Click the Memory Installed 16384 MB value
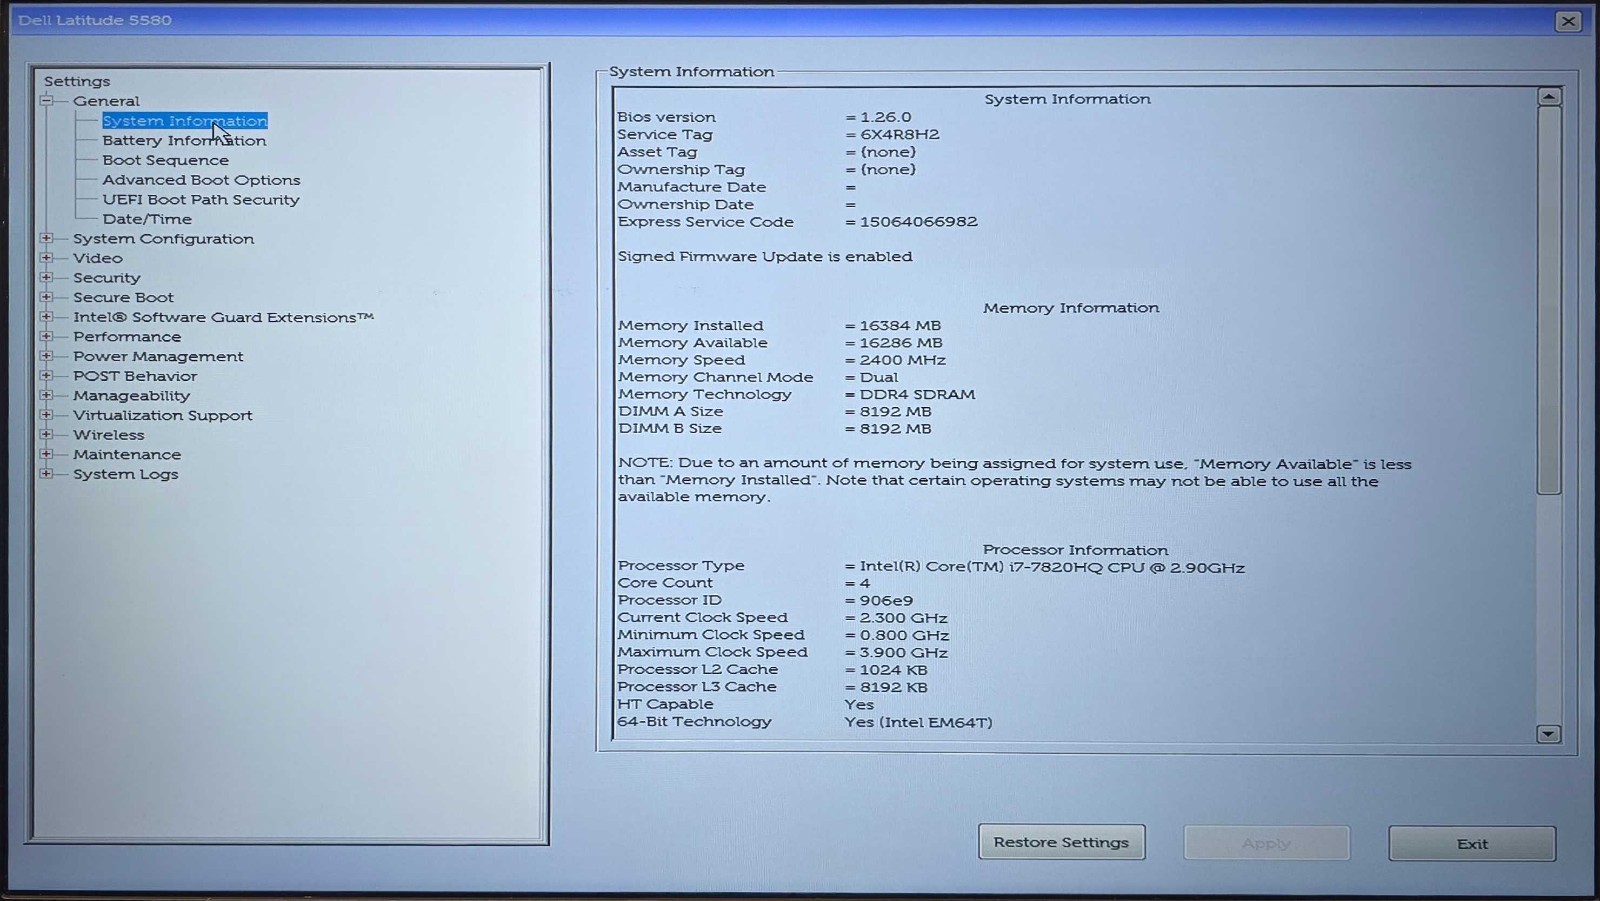The image size is (1600, 901). 900,325
